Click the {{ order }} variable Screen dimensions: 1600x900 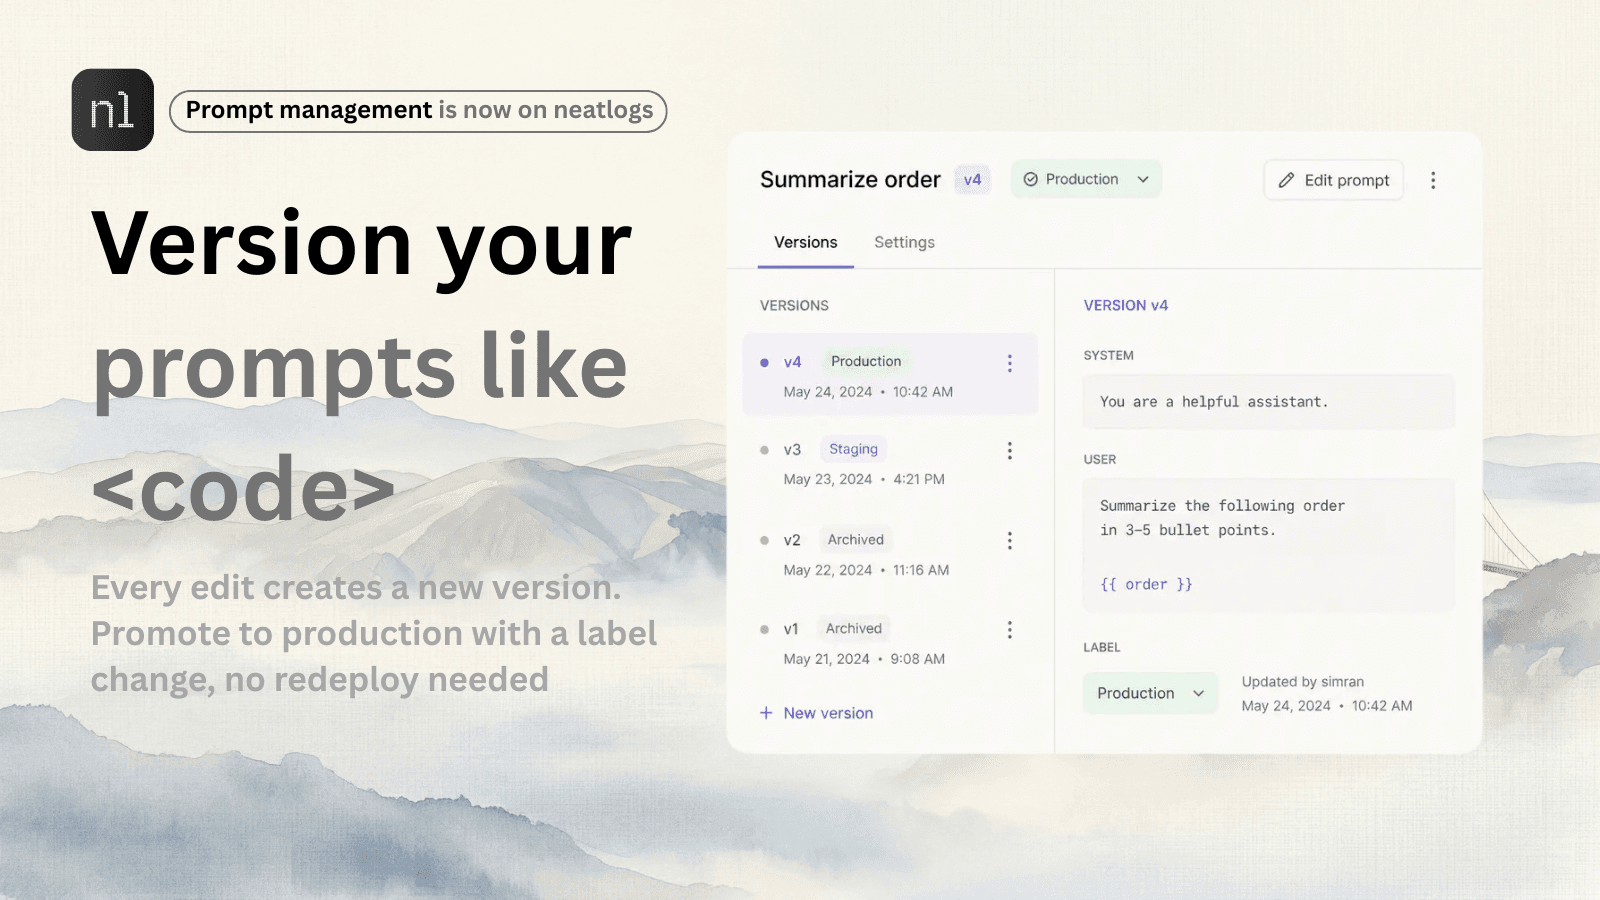pyautogui.click(x=1146, y=584)
